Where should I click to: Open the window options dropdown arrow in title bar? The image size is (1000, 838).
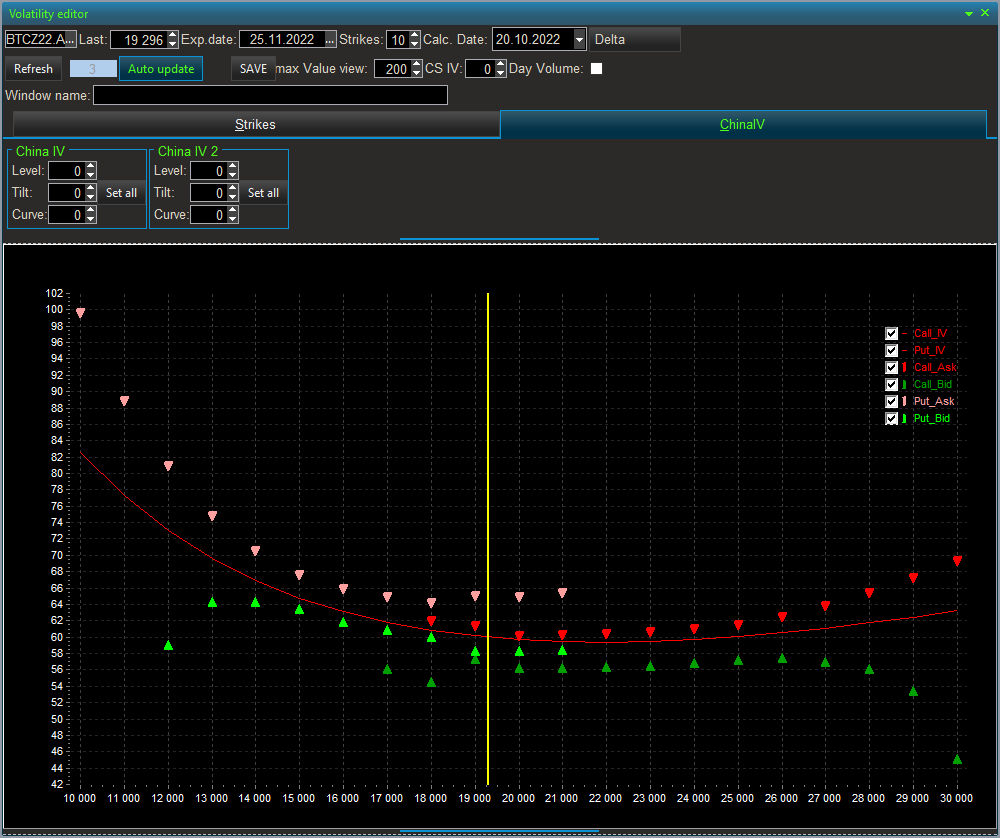coord(969,13)
